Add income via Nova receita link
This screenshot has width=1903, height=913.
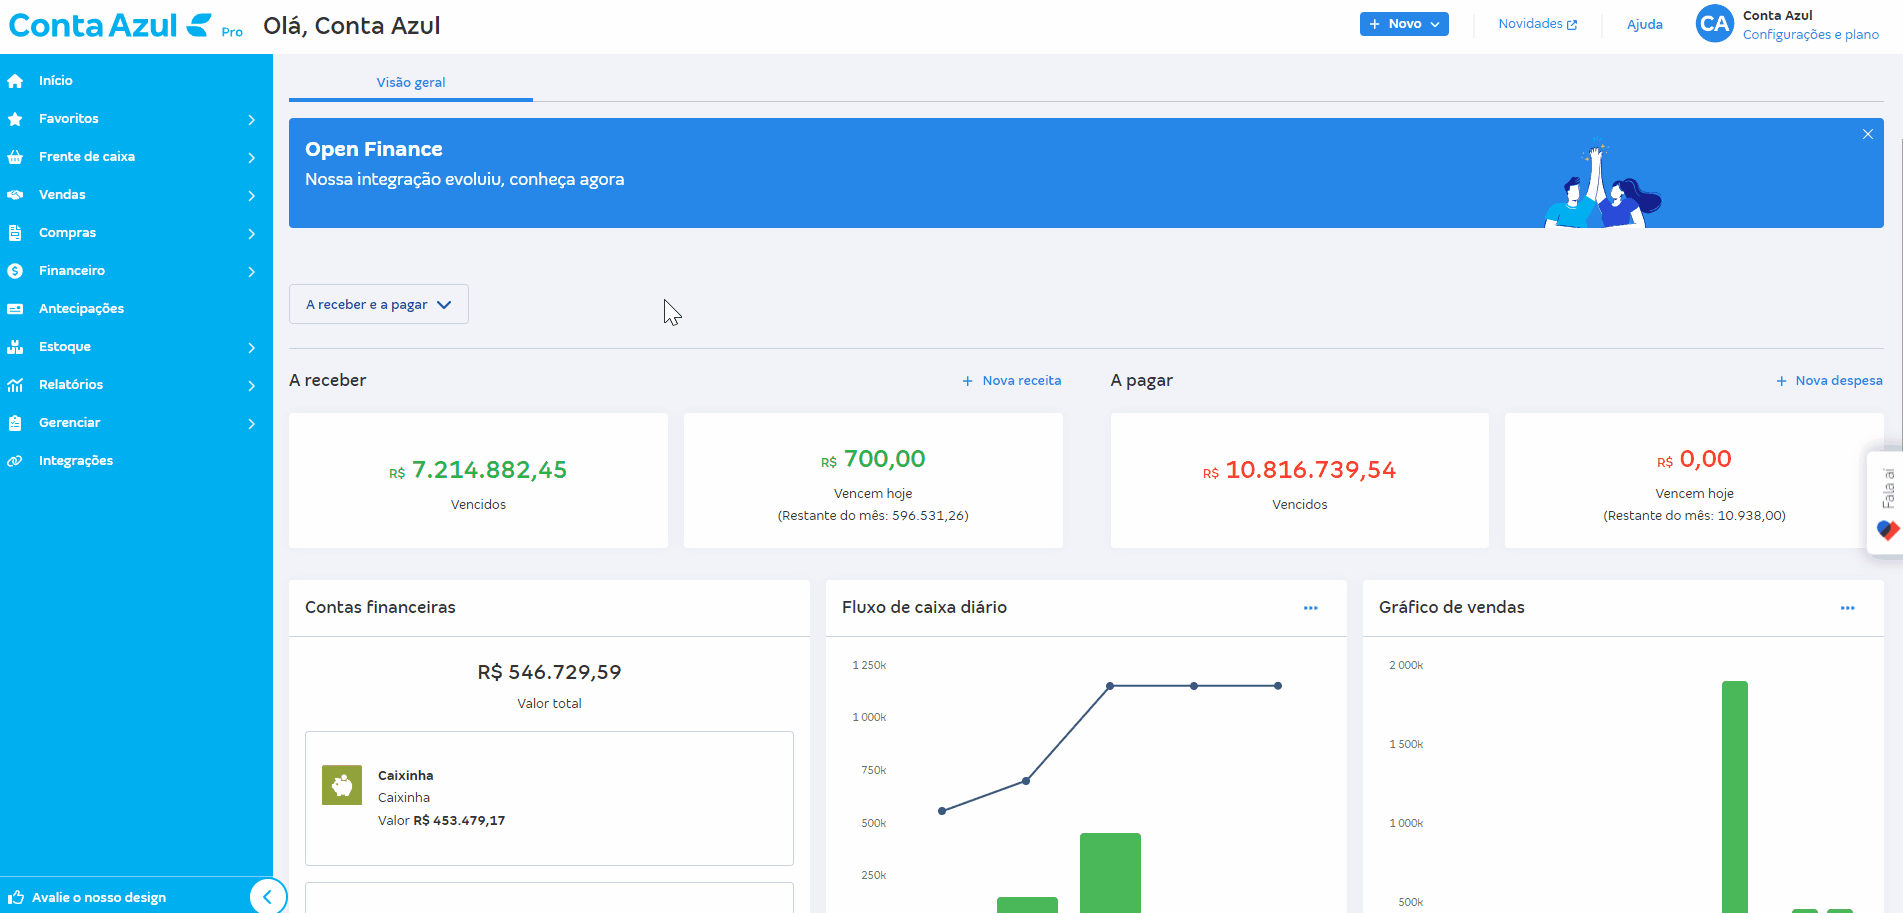1011,380
